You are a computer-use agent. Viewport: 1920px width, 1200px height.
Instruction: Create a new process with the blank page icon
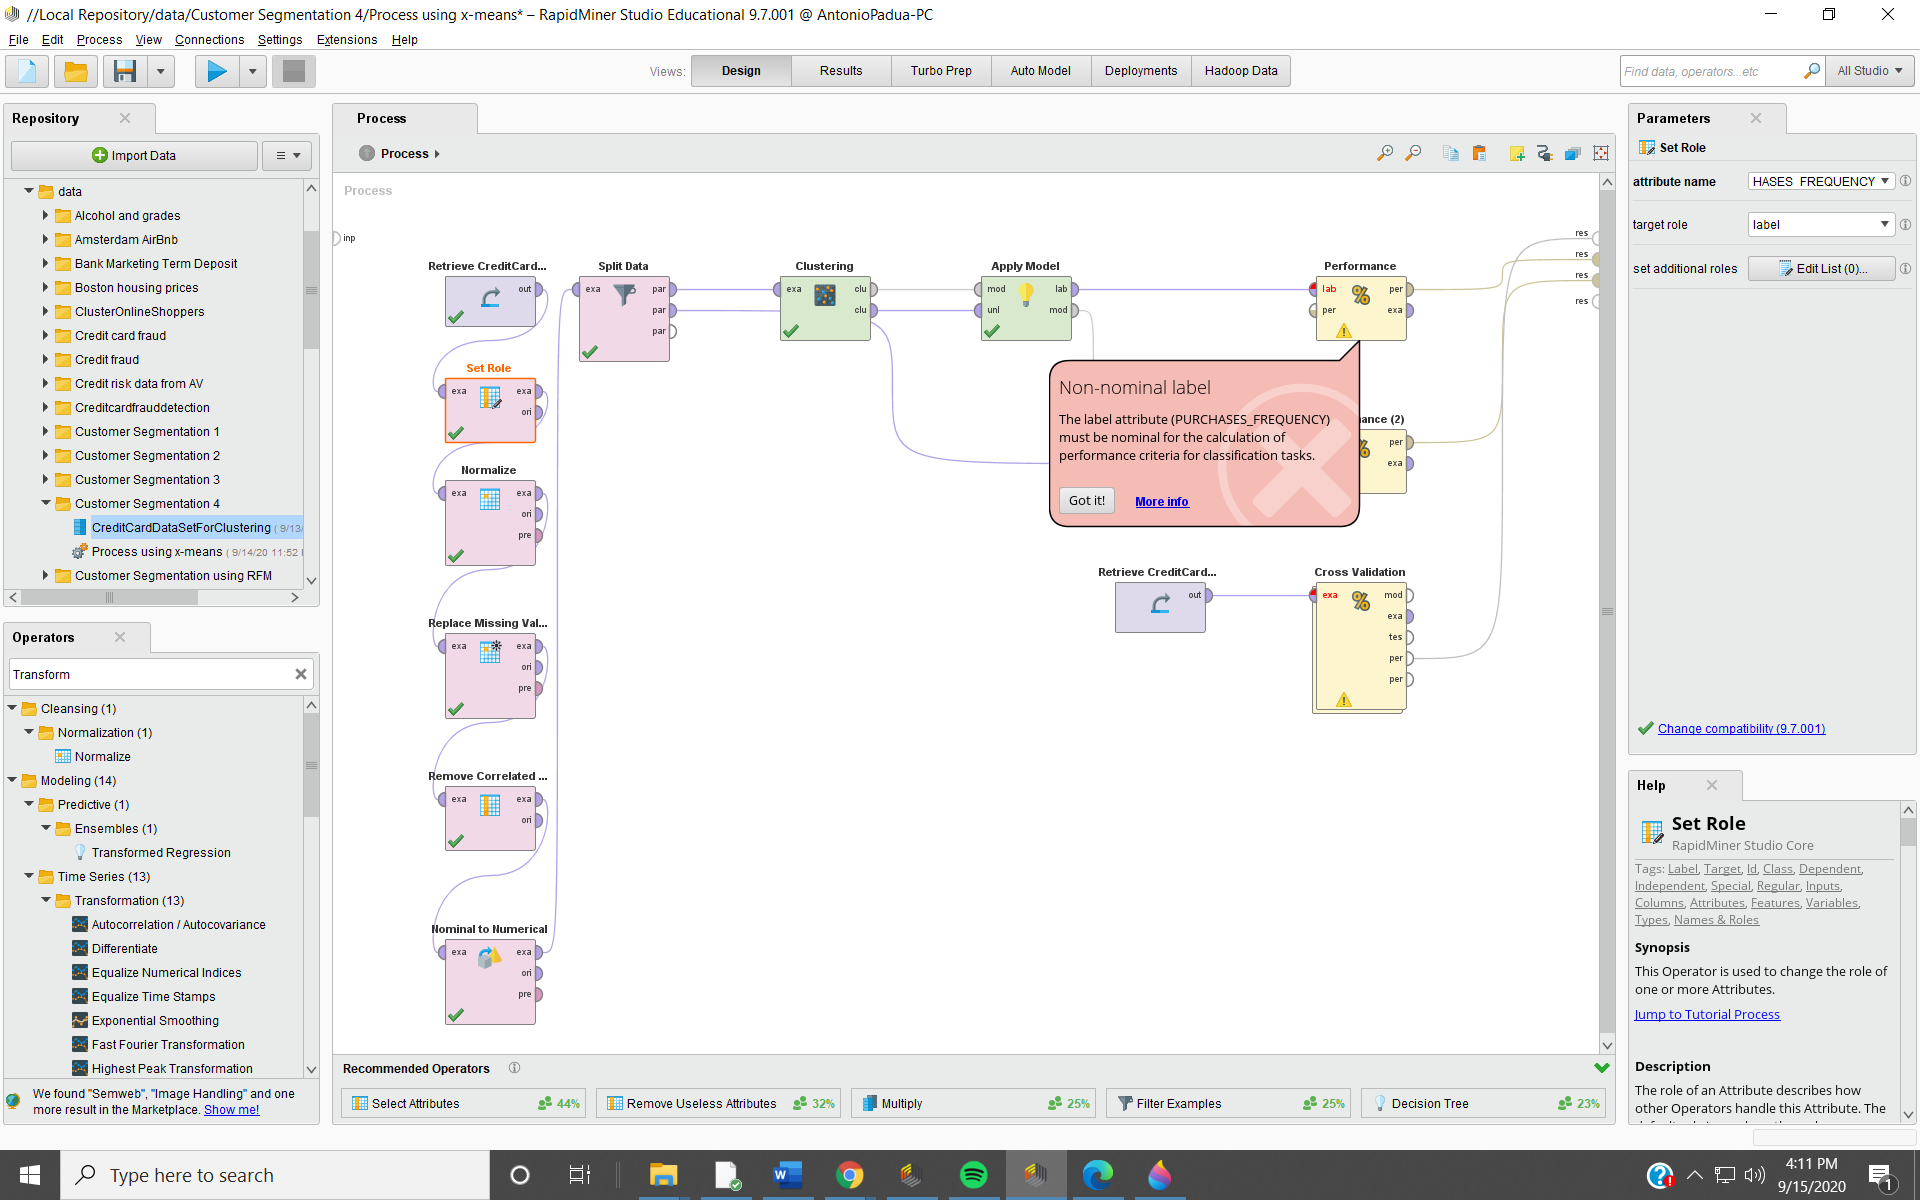[x=27, y=71]
